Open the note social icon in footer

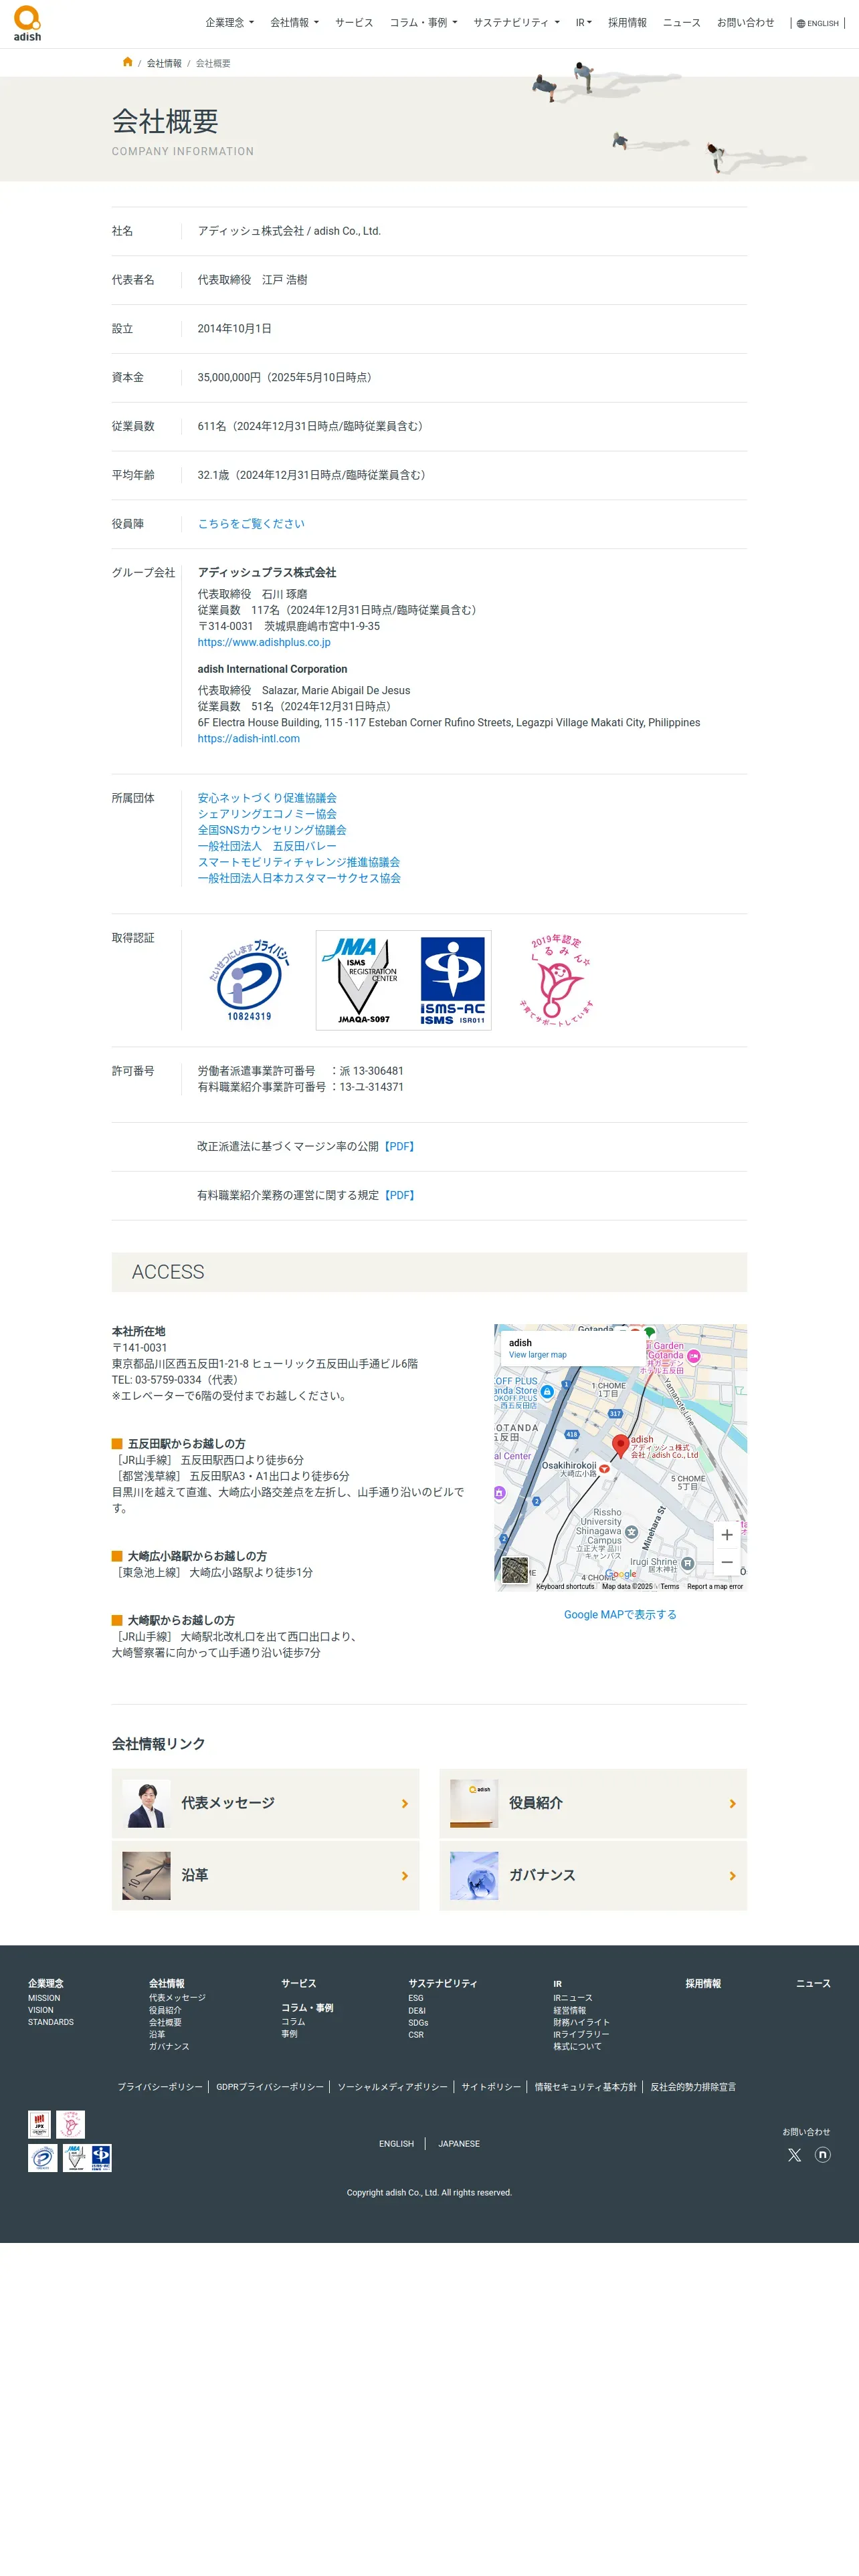coord(822,2154)
